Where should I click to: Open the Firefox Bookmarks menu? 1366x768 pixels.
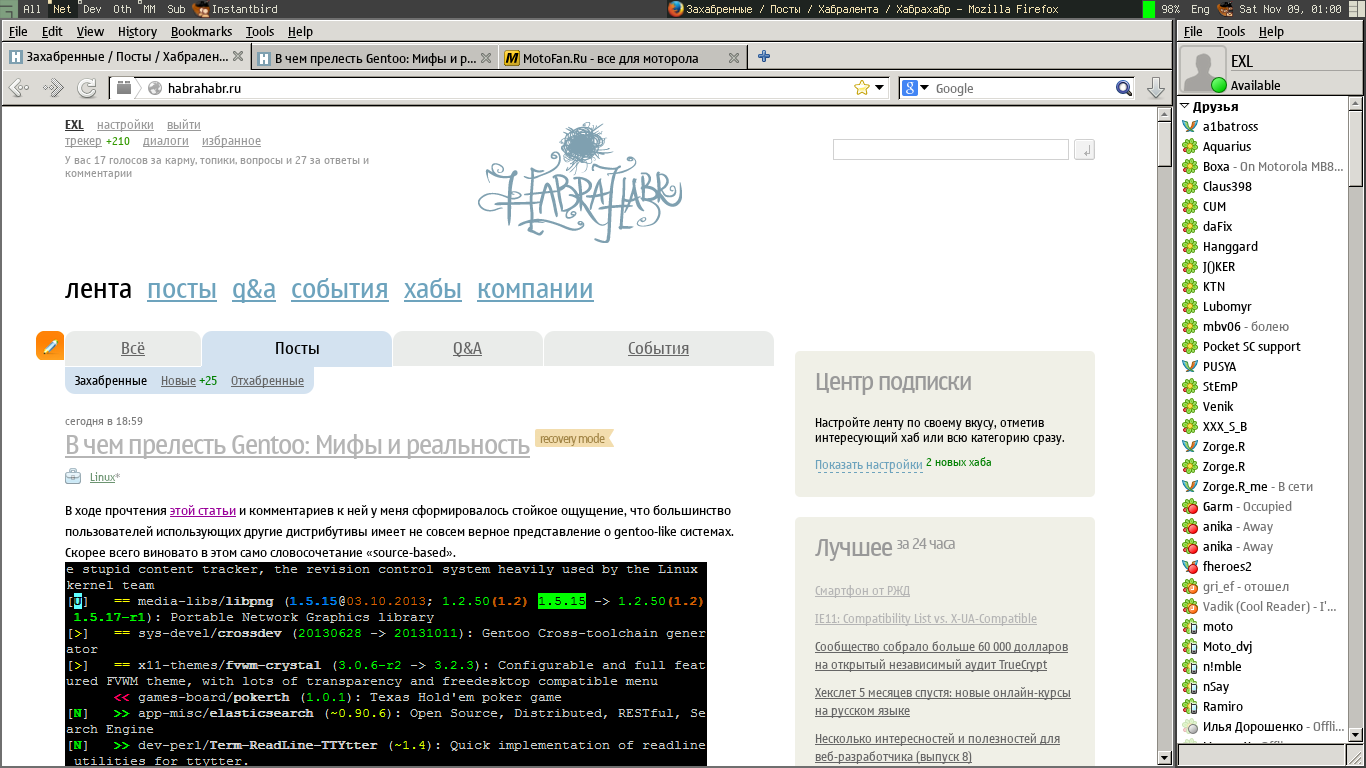201,32
